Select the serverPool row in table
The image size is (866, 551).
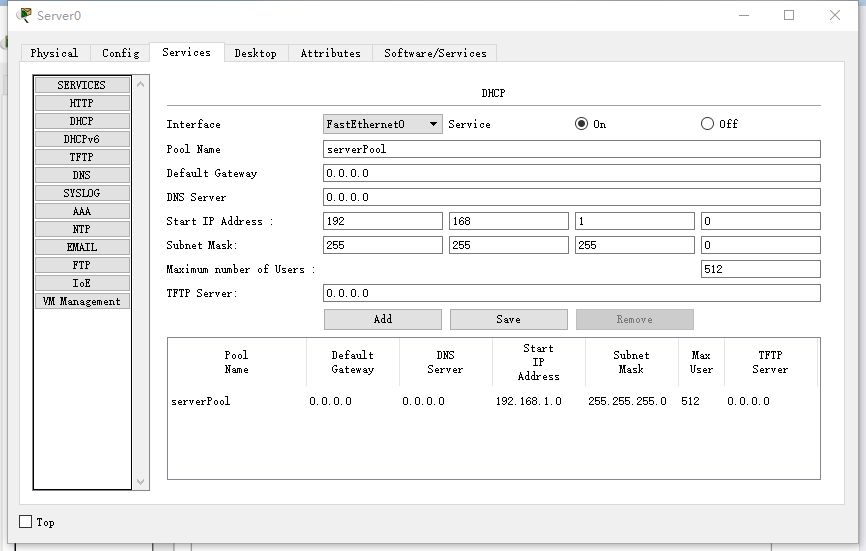pyautogui.click(x=200, y=401)
